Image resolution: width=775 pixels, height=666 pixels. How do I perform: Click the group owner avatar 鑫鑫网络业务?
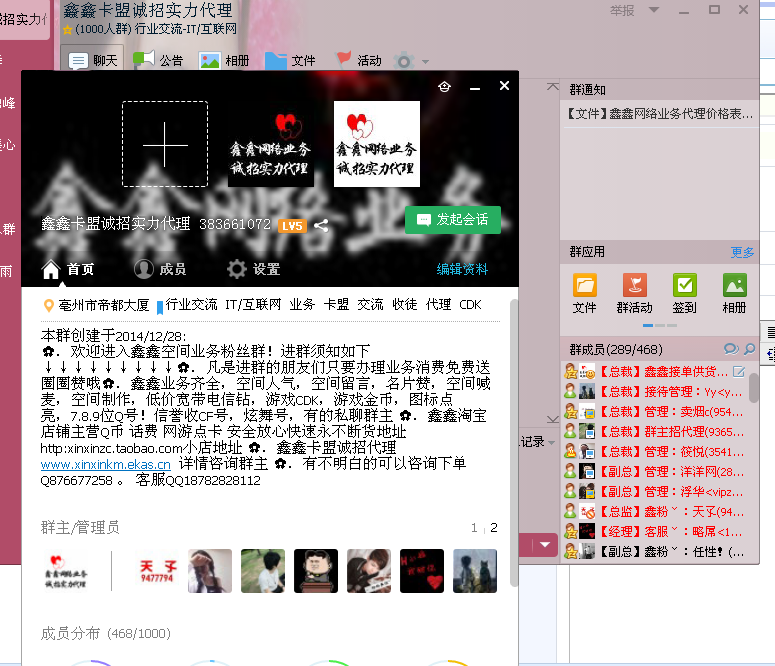66,571
